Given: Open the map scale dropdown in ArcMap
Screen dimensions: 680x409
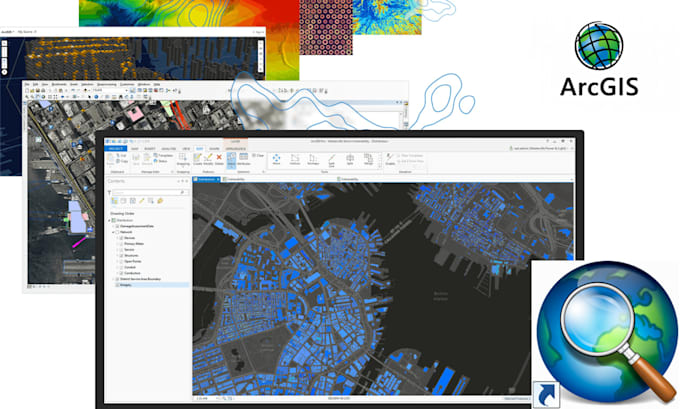Looking at the screenshot, I should point(127,90).
